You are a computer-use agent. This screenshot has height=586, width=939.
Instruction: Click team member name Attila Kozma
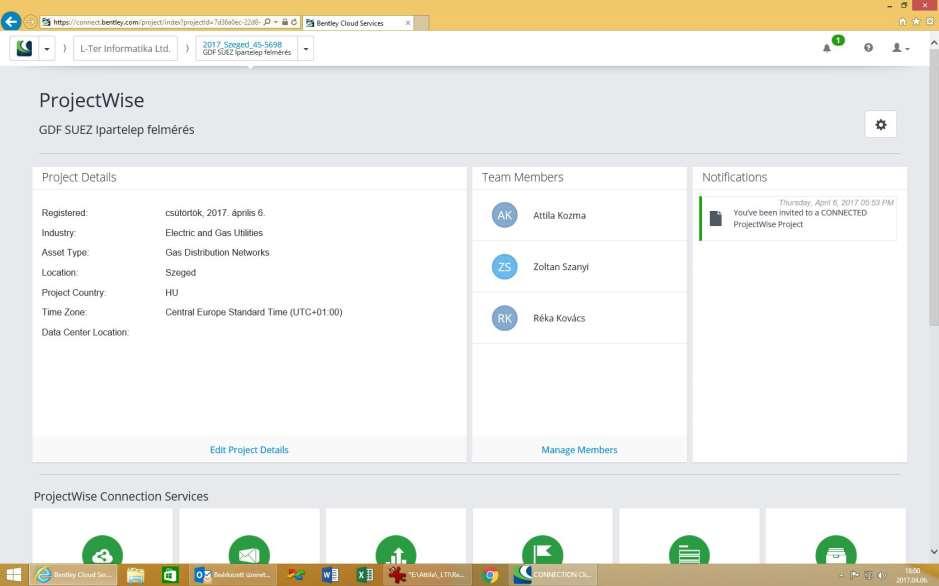click(x=559, y=215)
